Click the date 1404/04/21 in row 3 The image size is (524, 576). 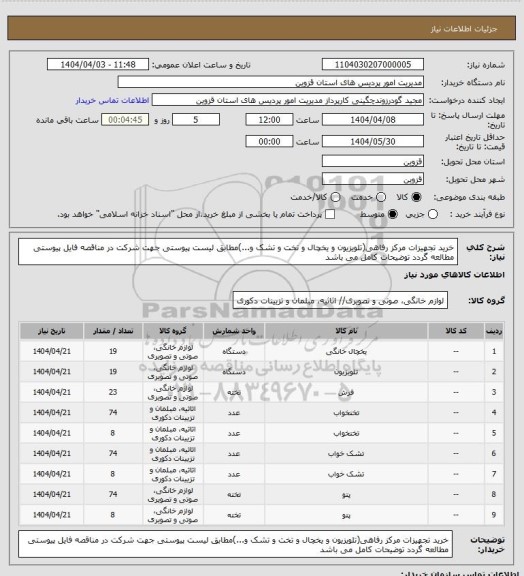pyautogui.click(x=51, y=392)
